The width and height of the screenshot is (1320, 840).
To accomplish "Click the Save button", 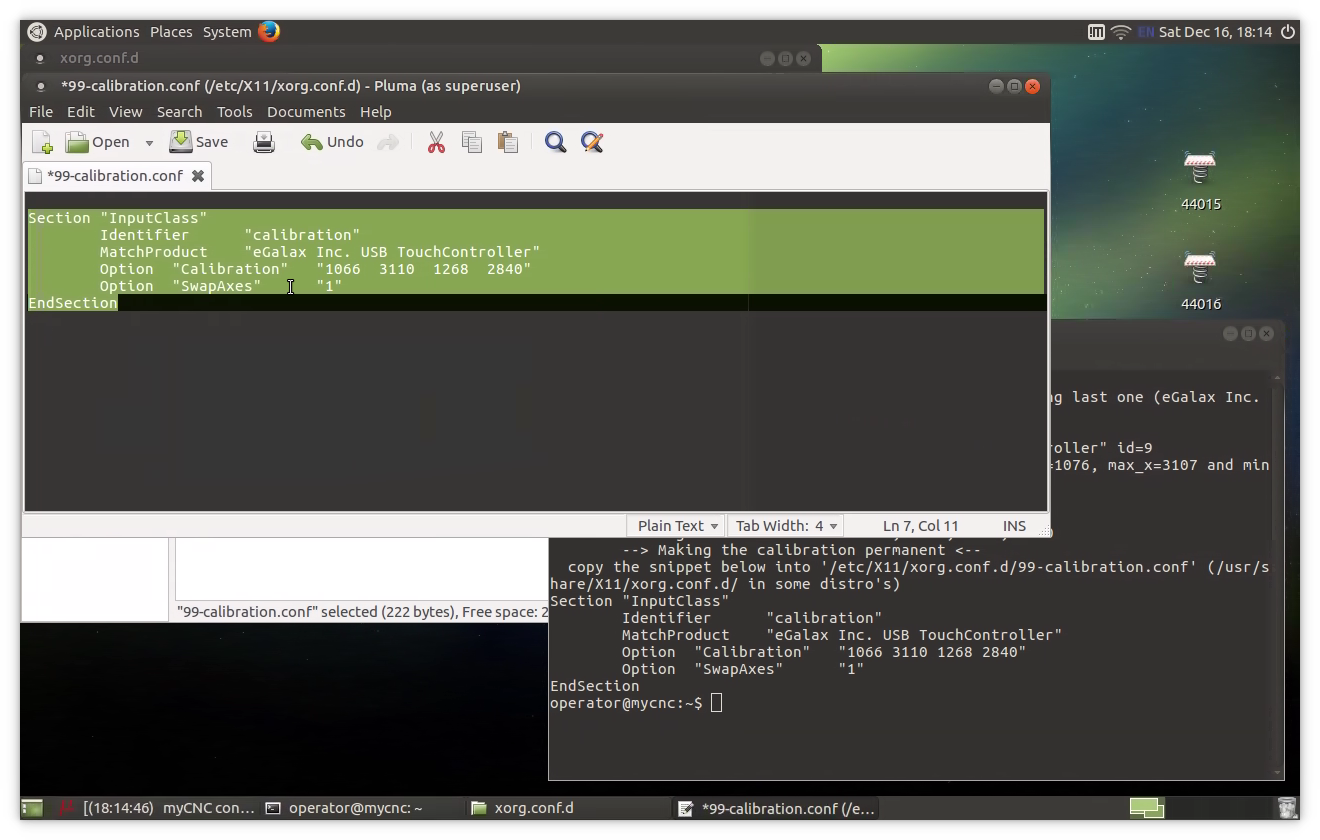I will point(199,142).
